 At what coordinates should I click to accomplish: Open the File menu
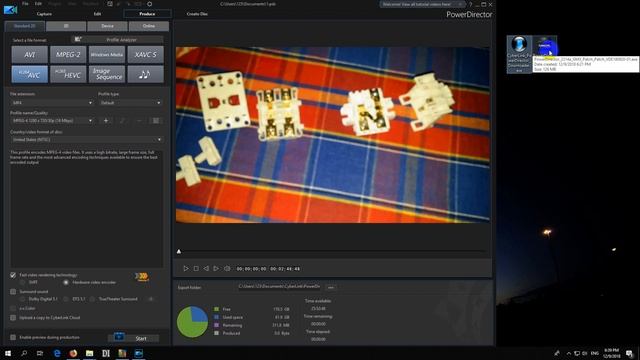(25, 4)
